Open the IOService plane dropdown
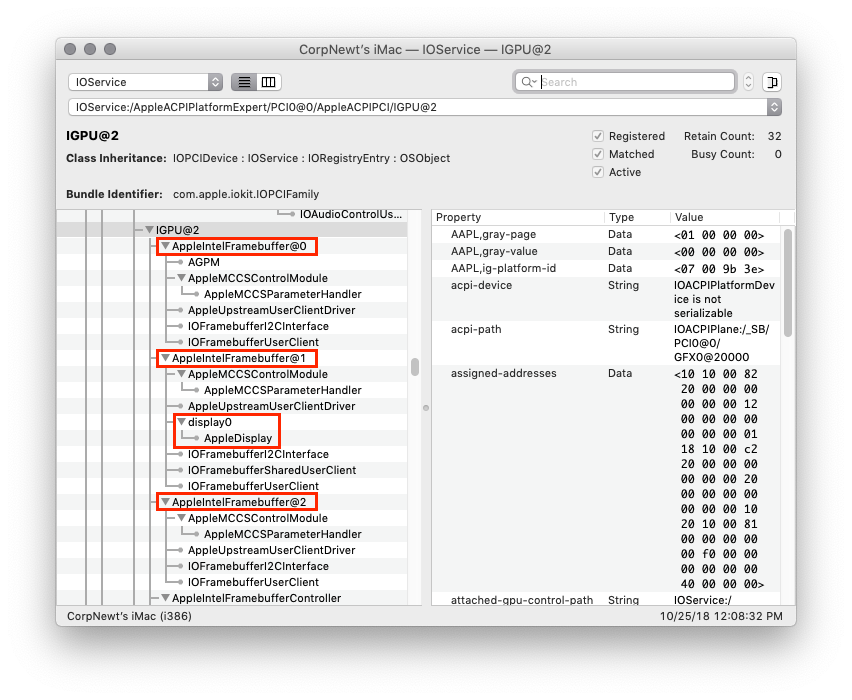 tap(146, 82)
